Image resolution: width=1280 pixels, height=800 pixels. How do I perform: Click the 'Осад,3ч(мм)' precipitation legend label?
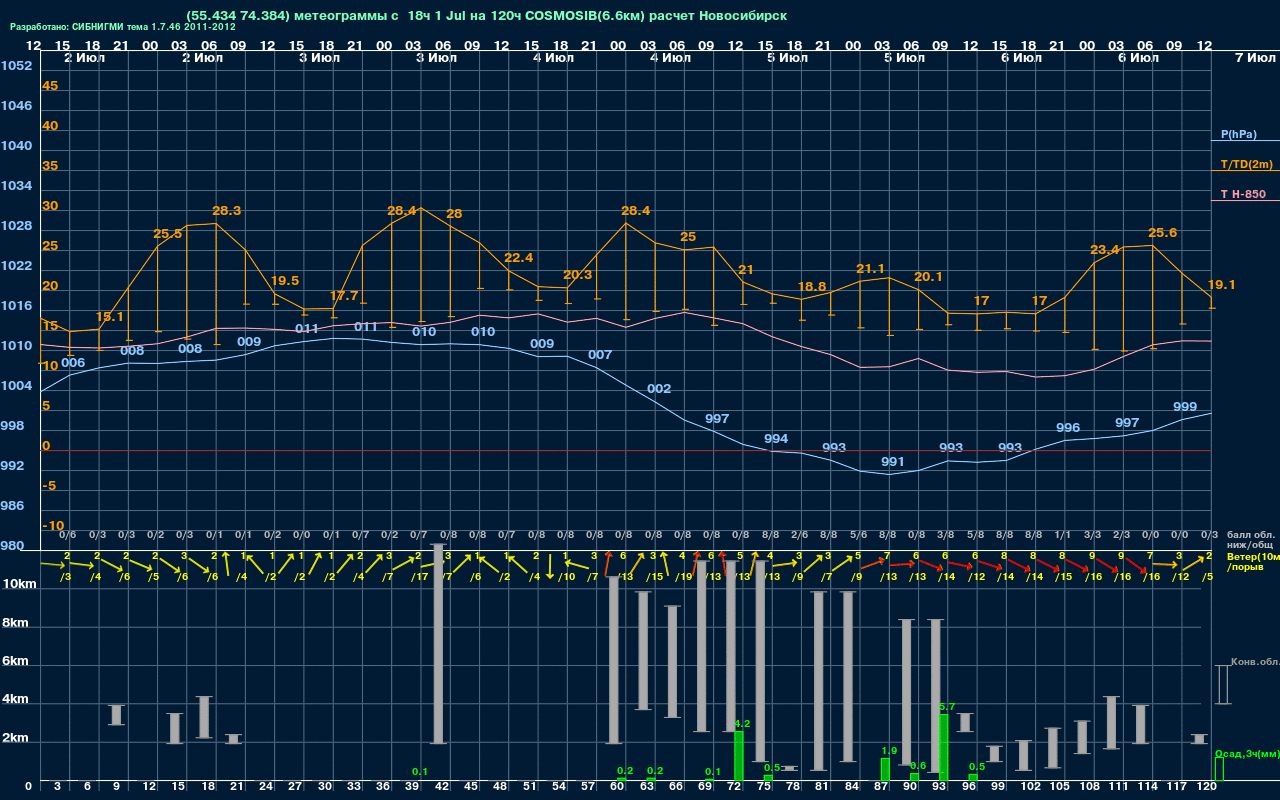click(x=1246, y=753)
